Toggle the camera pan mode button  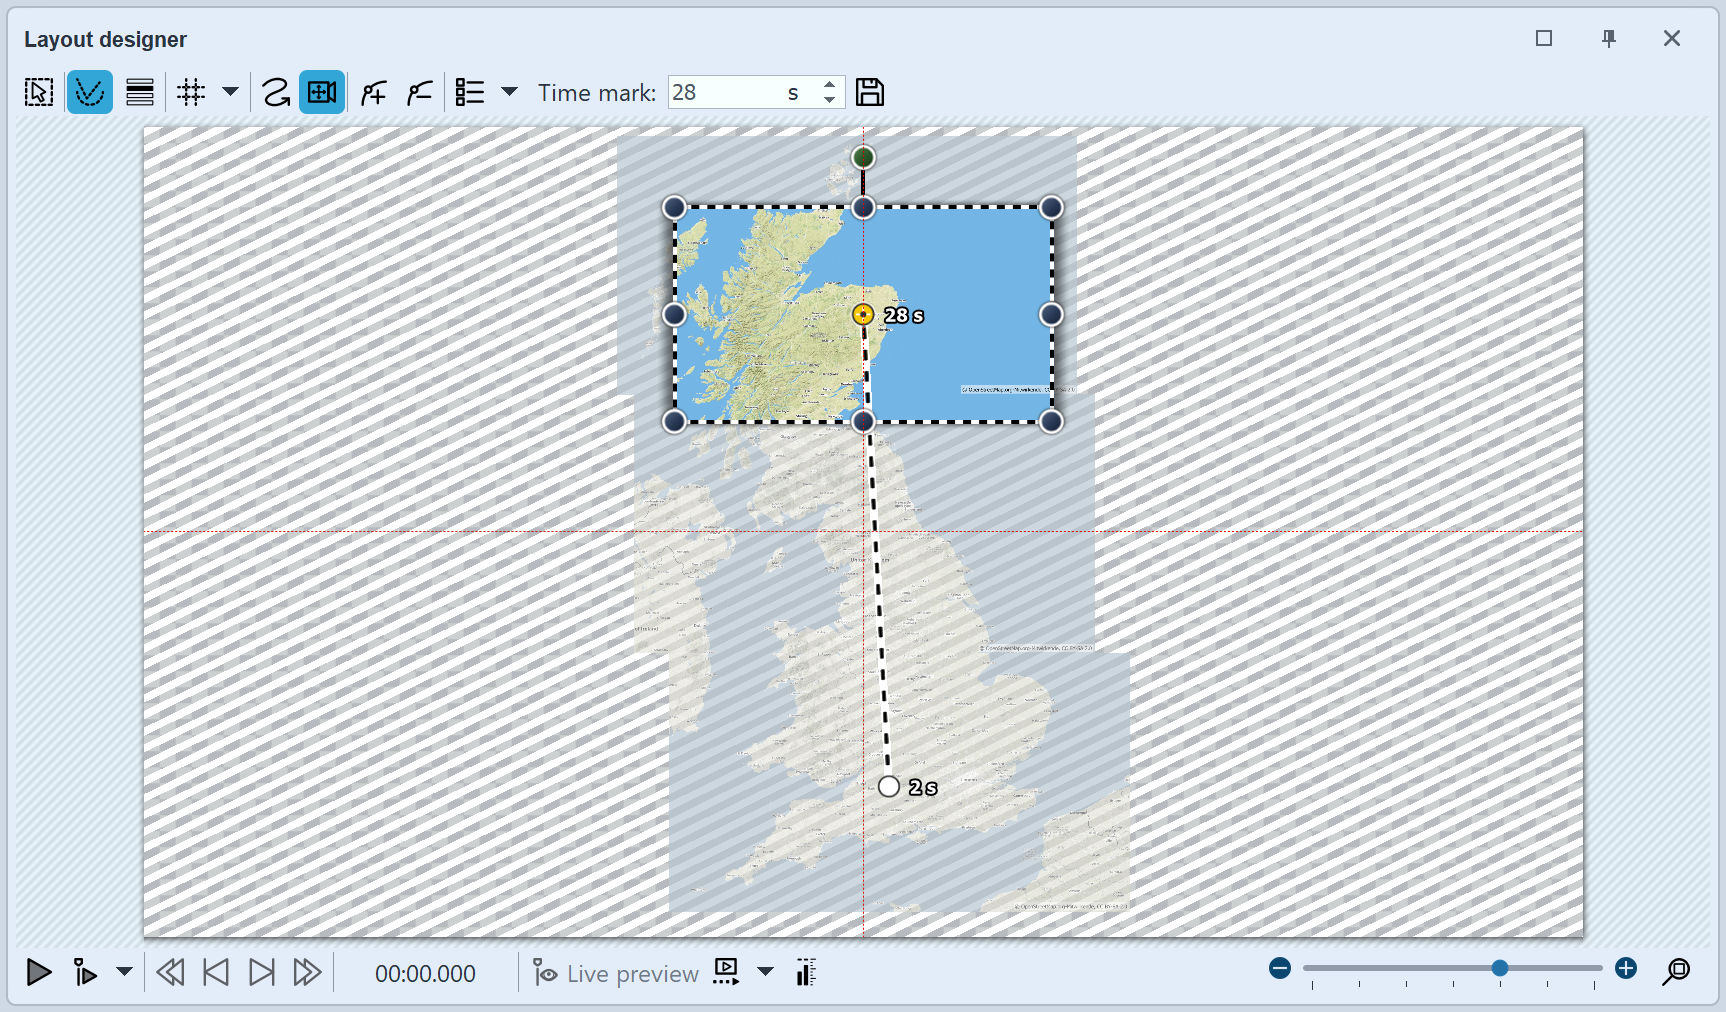pos(322,93)
